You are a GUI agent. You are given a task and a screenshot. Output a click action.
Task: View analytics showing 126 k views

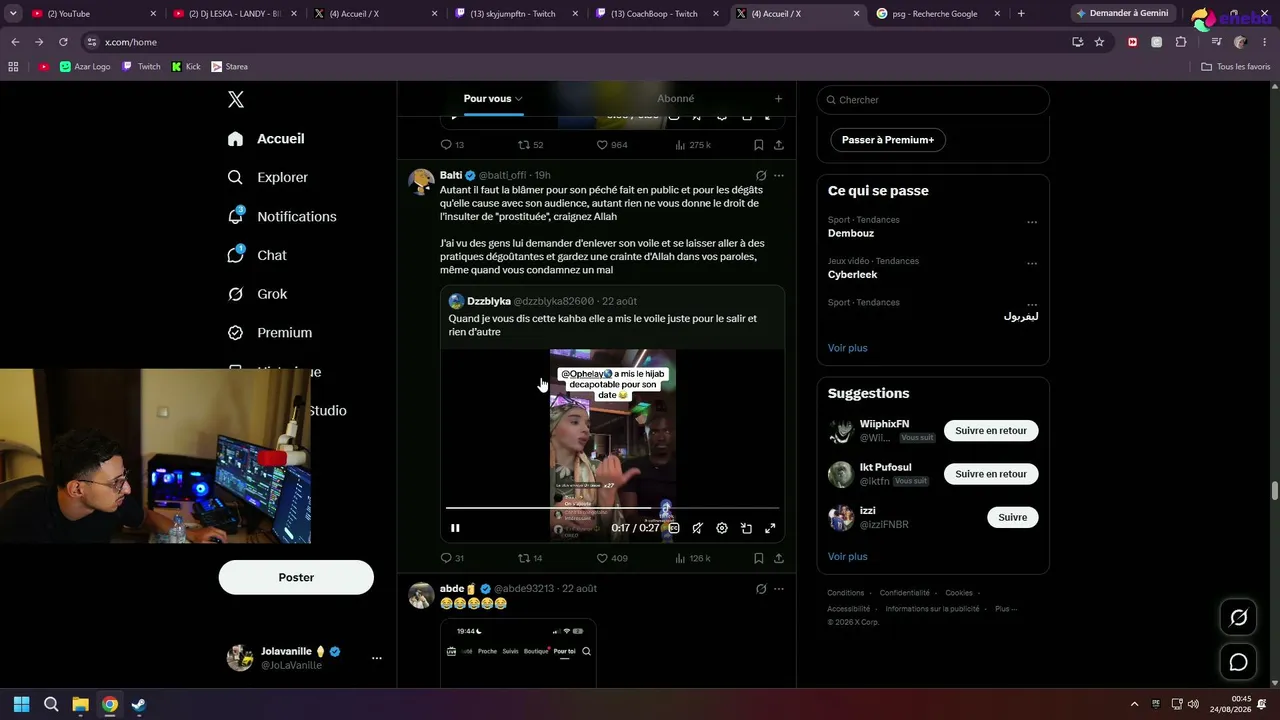(693, 558)
